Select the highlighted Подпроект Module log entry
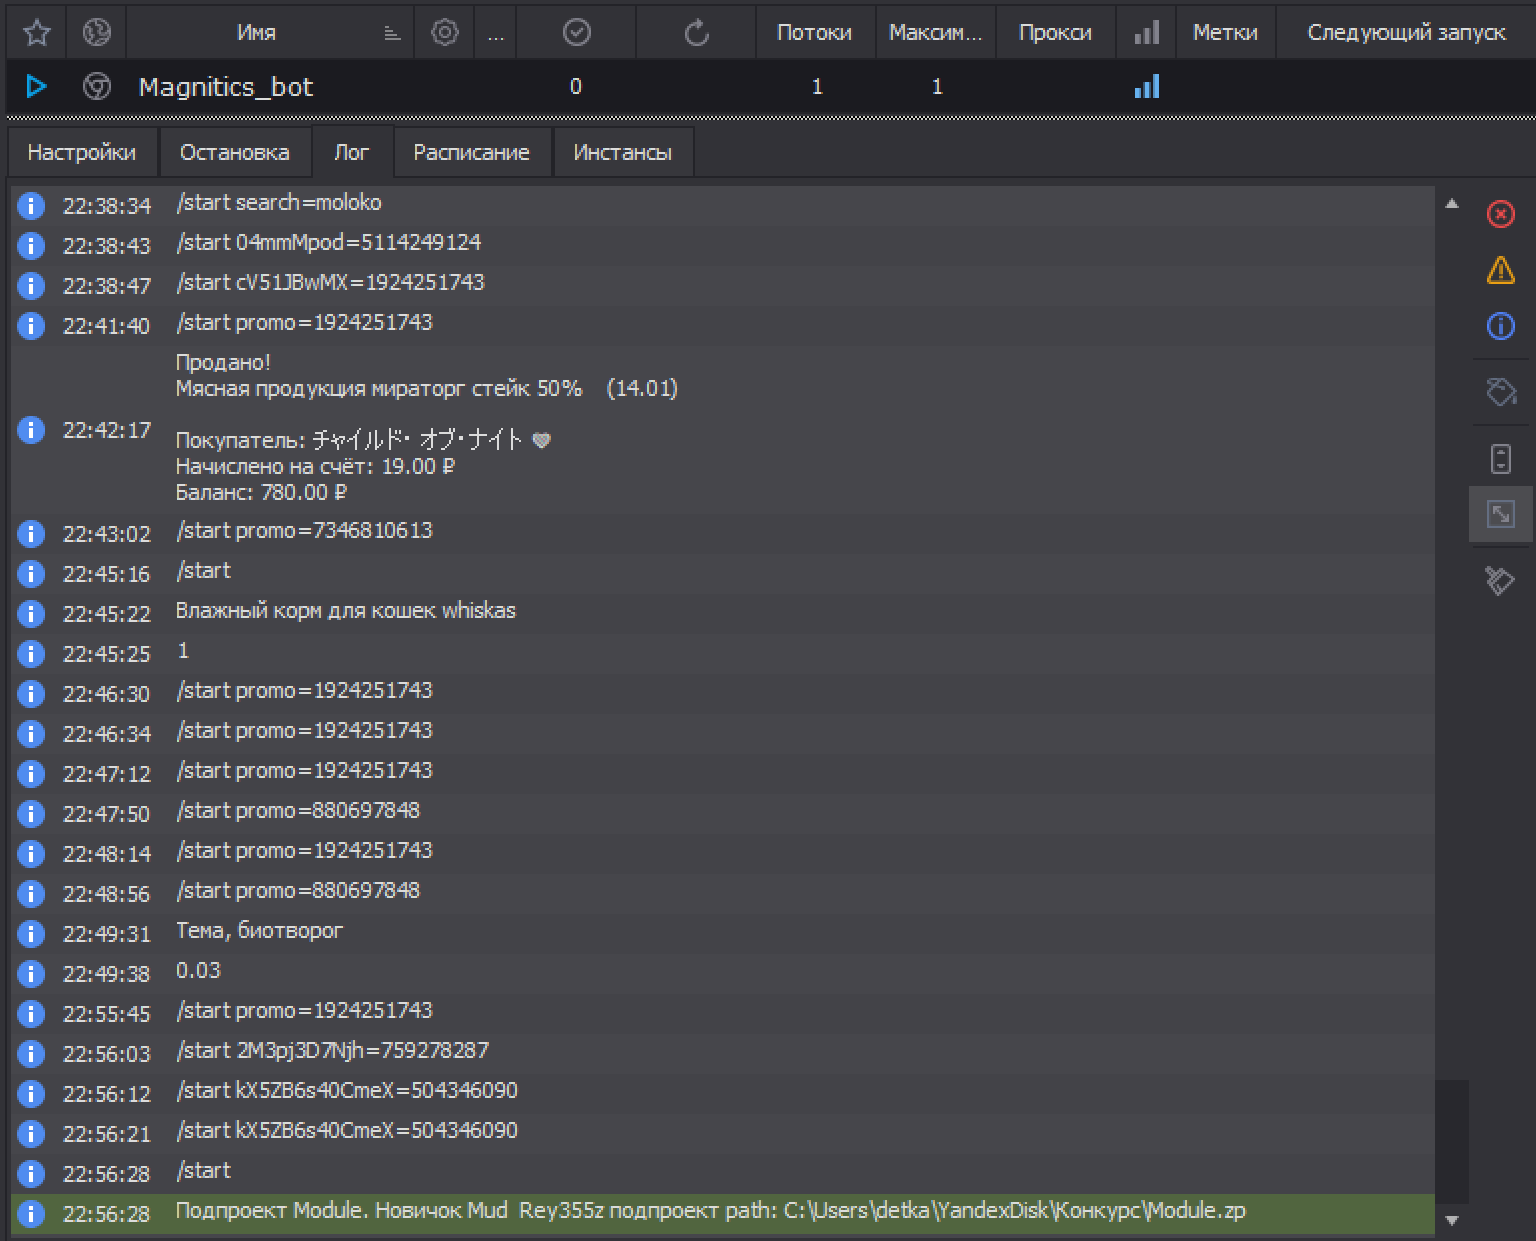1536x1241 pixels. 710,1212
